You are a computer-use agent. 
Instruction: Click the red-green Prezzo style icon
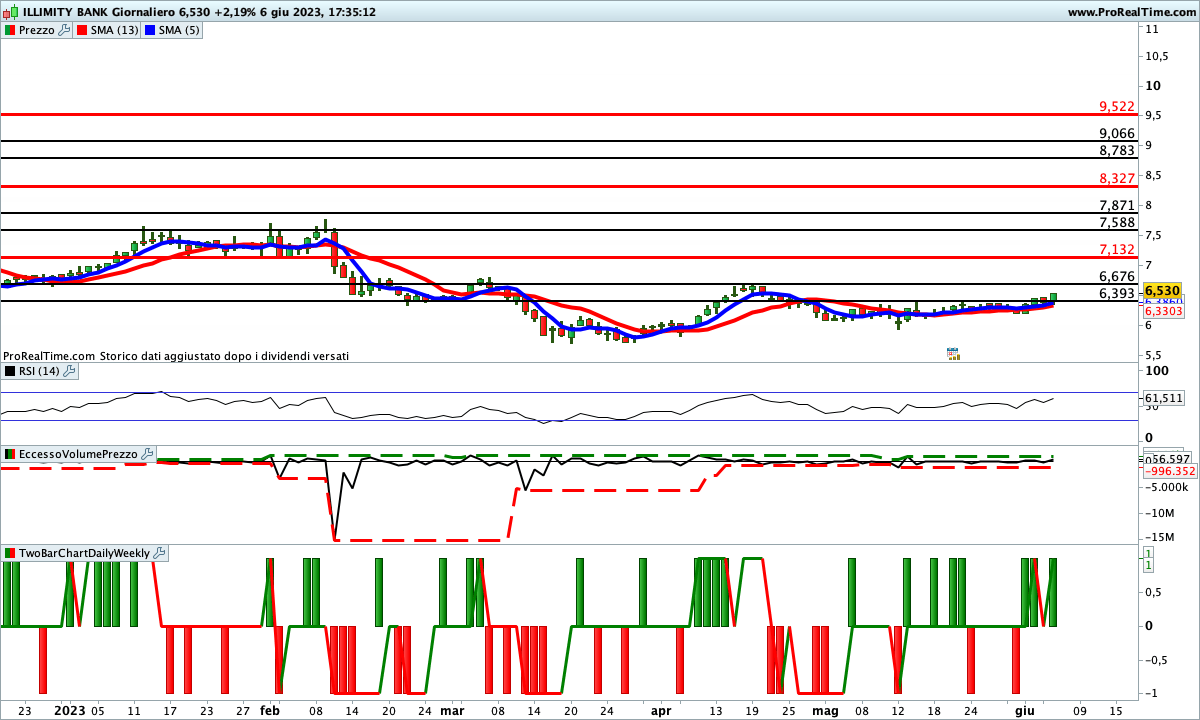(10, 30)
